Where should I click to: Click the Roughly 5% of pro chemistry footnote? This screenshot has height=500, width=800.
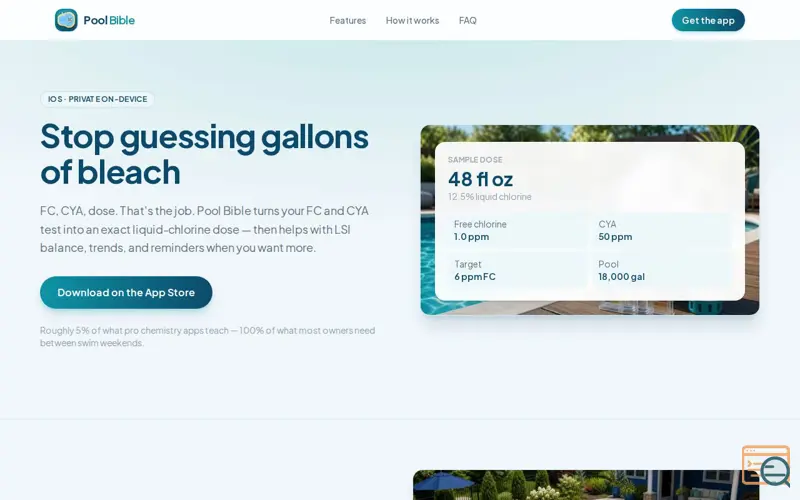[208, 337]
